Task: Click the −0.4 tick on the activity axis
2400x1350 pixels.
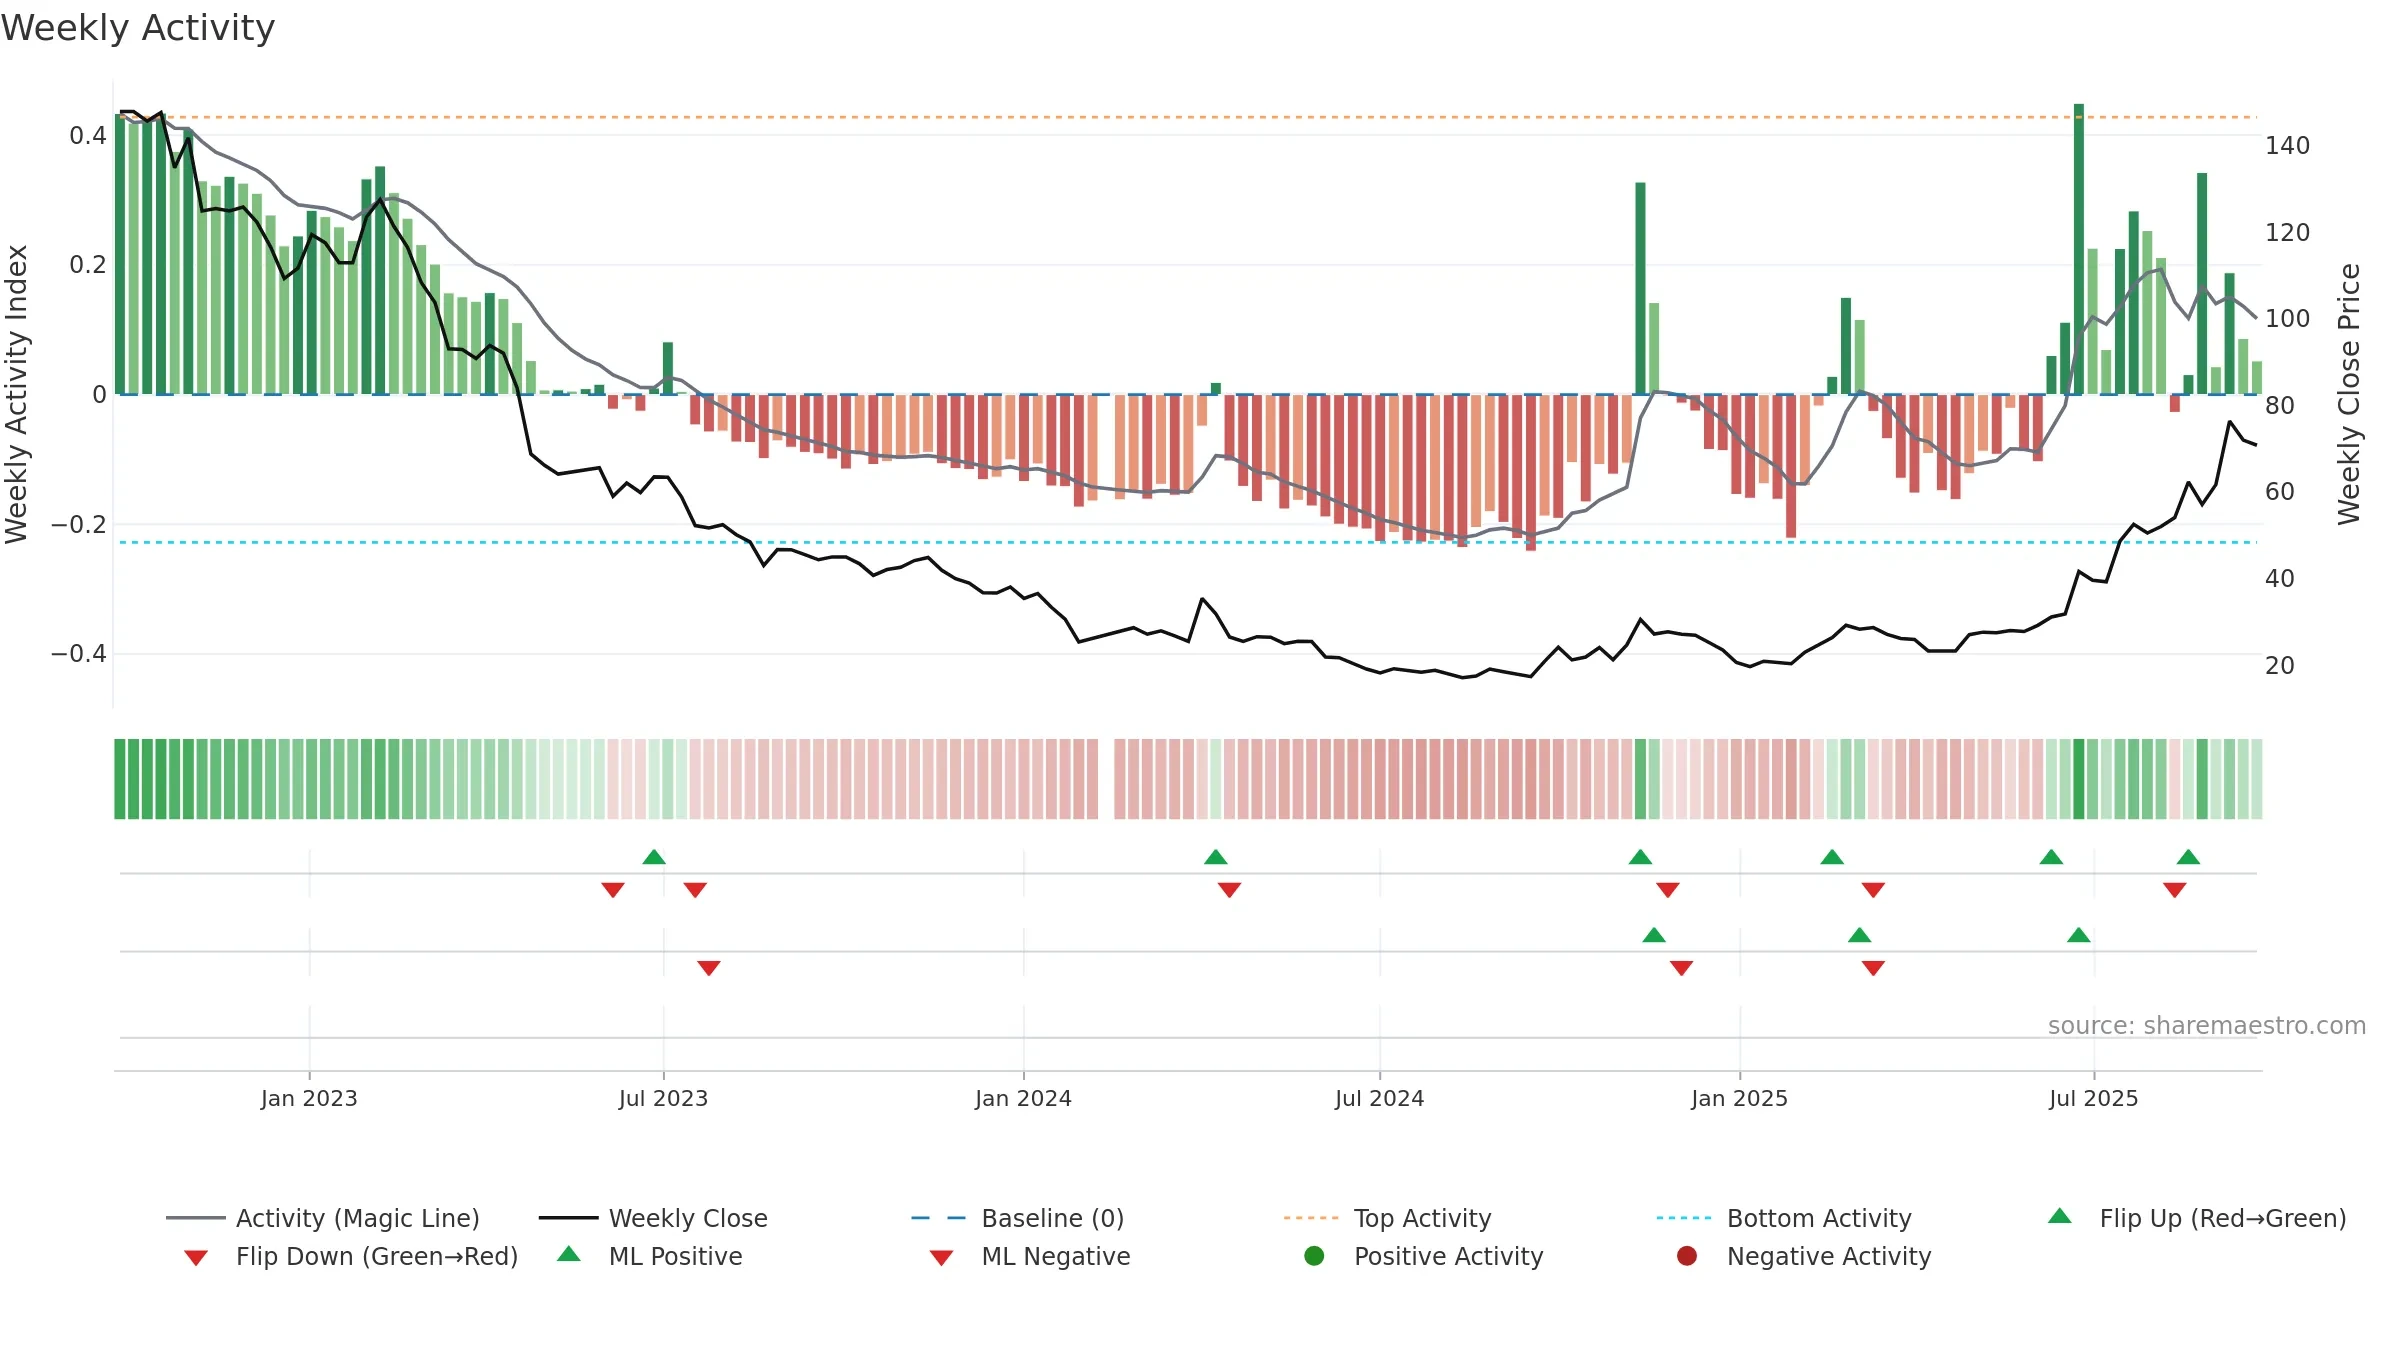Action: click(79, 654)
